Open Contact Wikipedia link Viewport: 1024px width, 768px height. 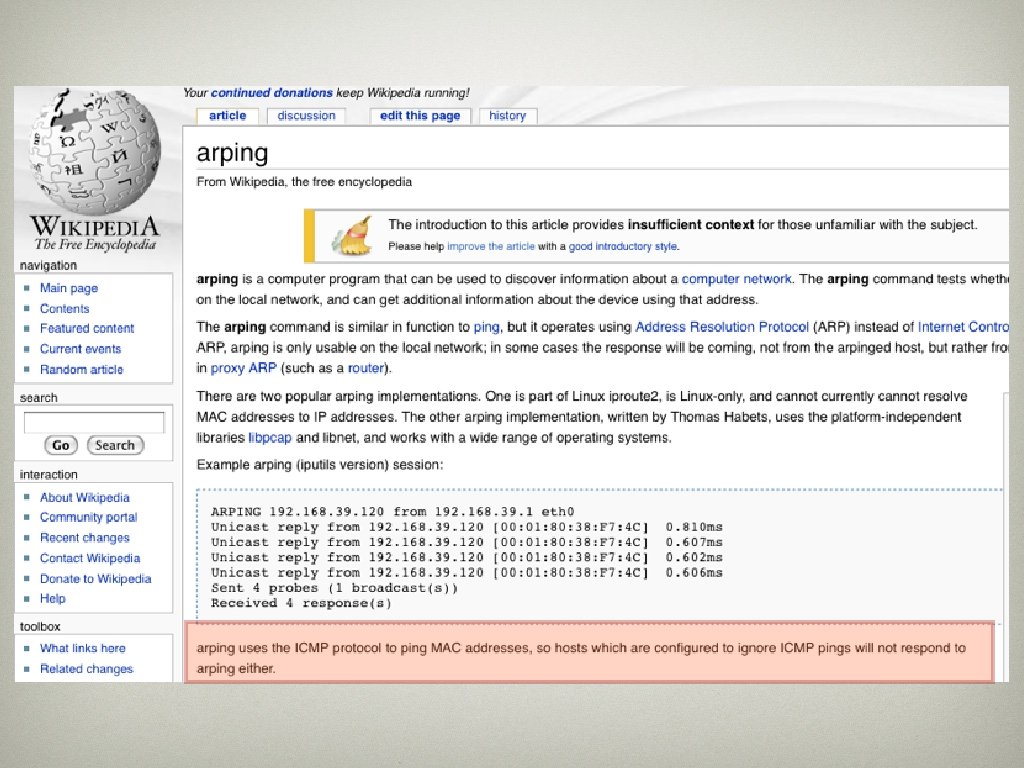(89, 558)
